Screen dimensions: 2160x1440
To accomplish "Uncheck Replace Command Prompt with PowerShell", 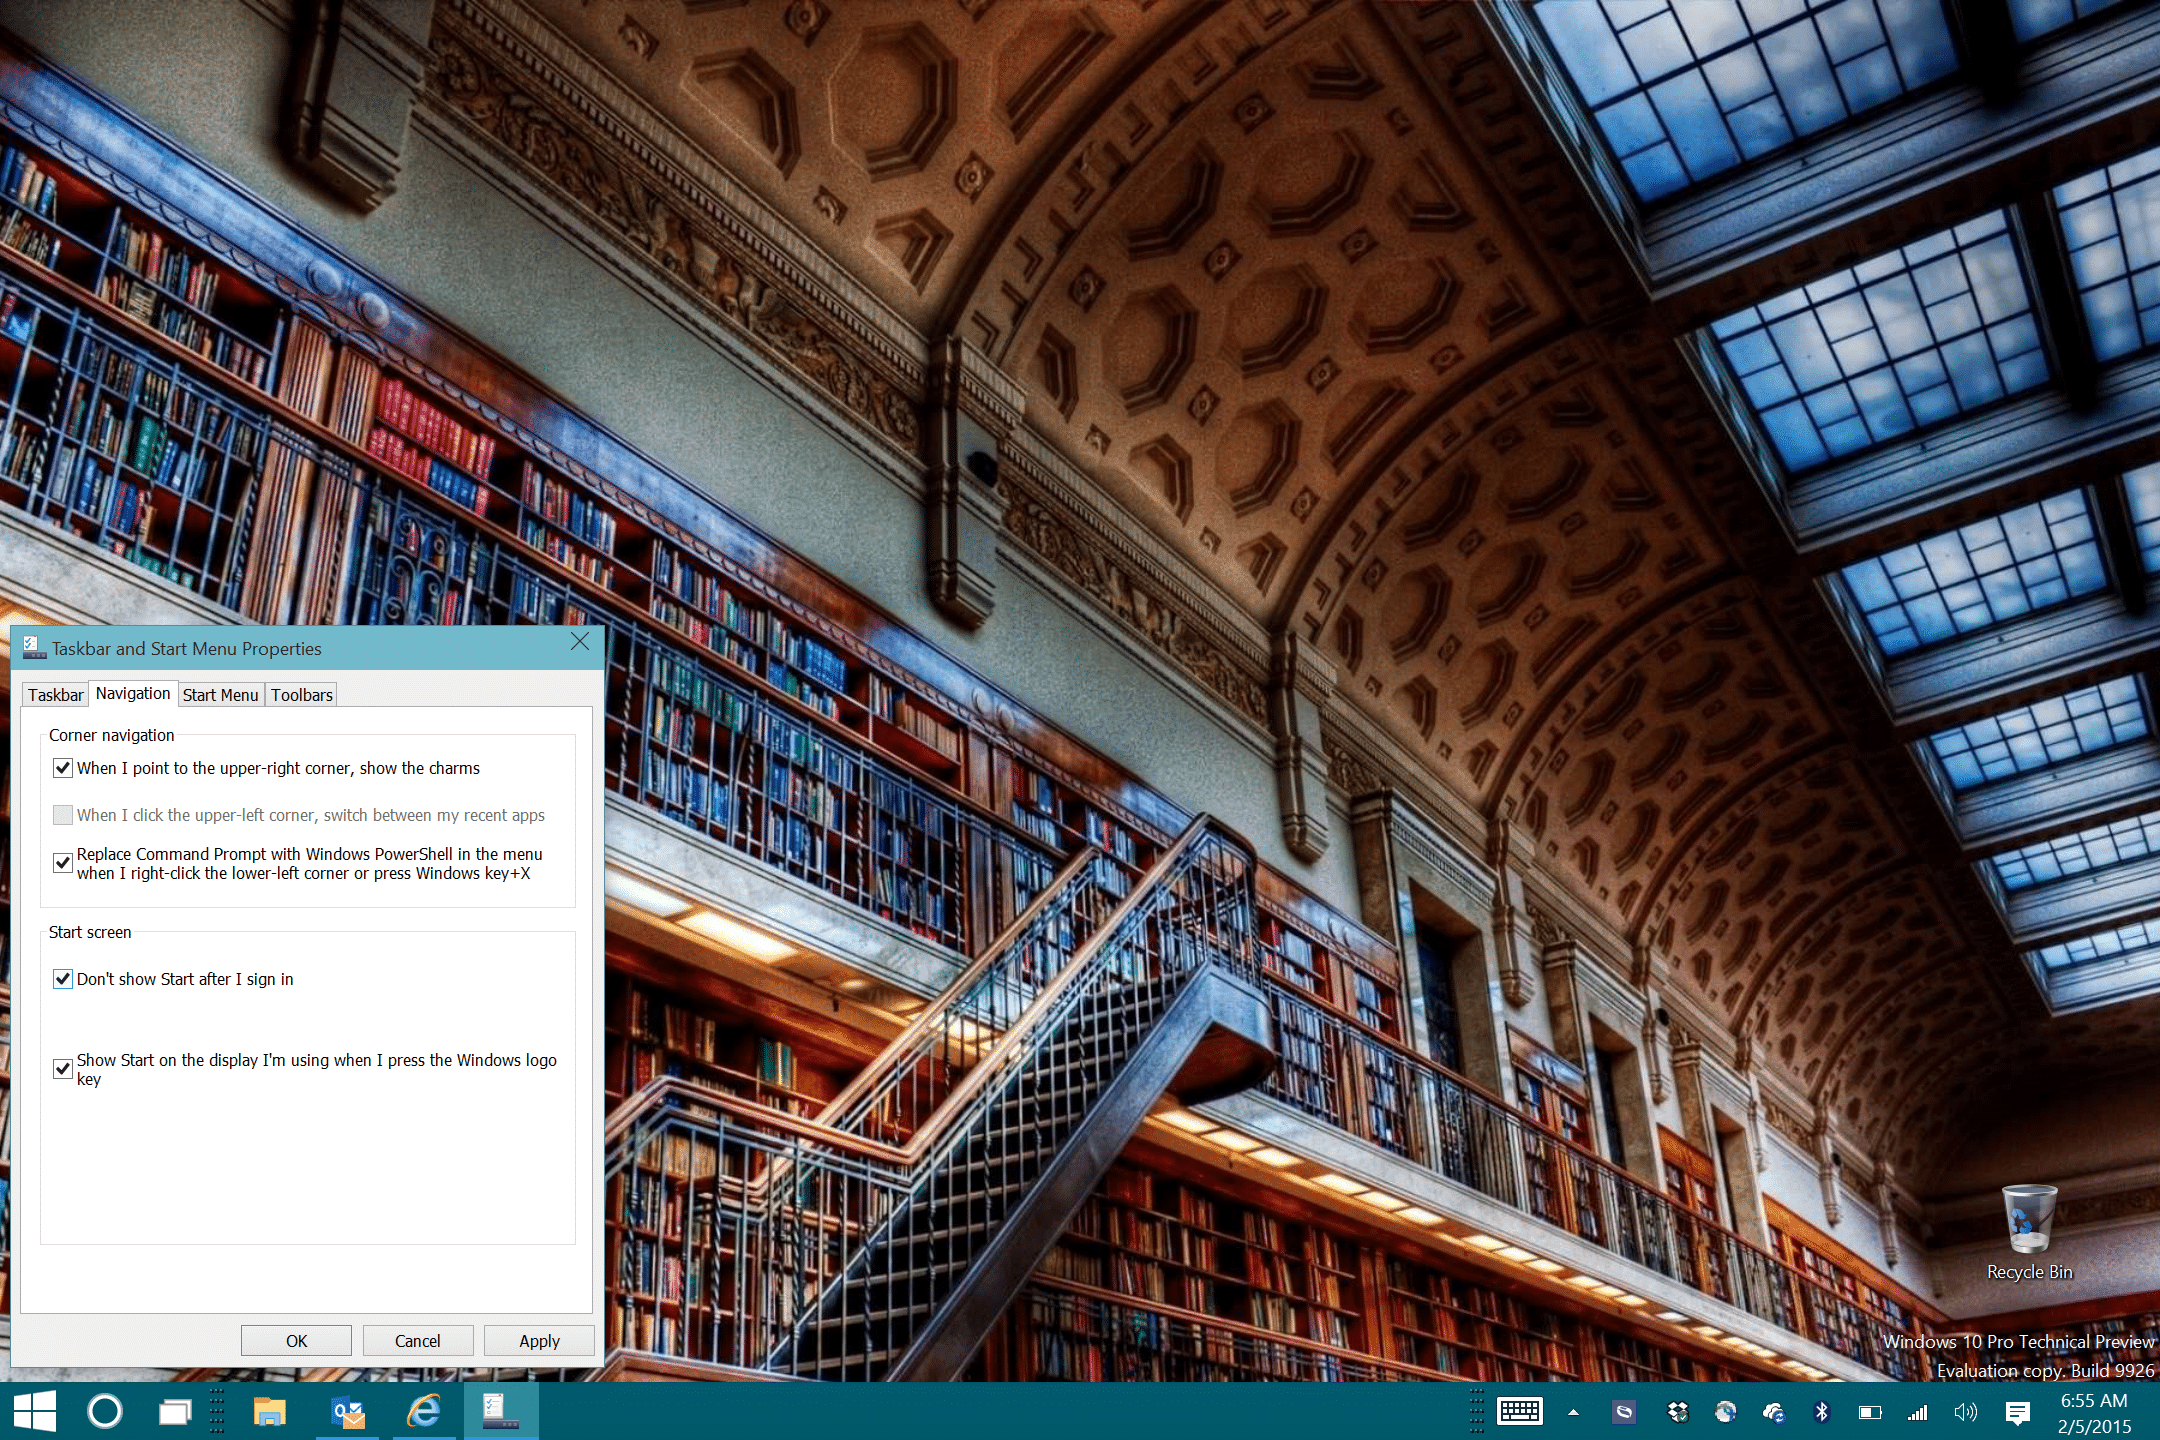I will pyautogui.click(x=63, y=863).
